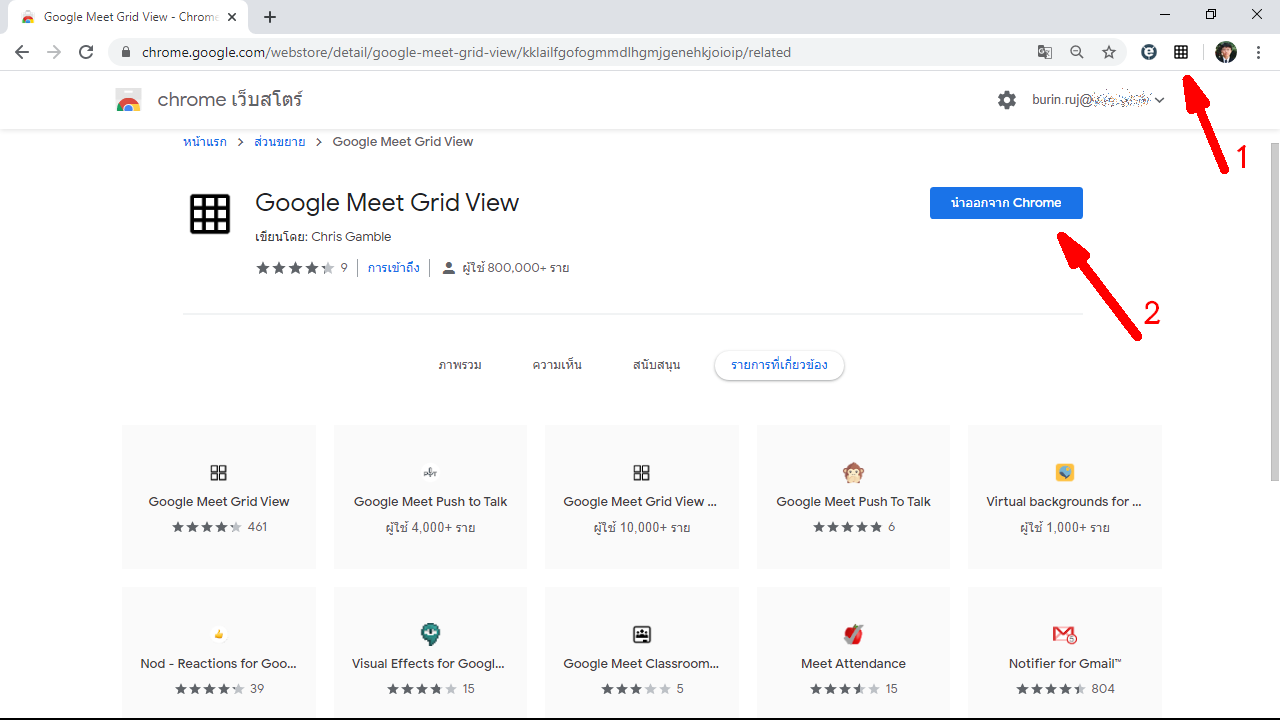Expand the burin.ruj account dropdown
The image size is (1280, 720).
coord(1160,100)
